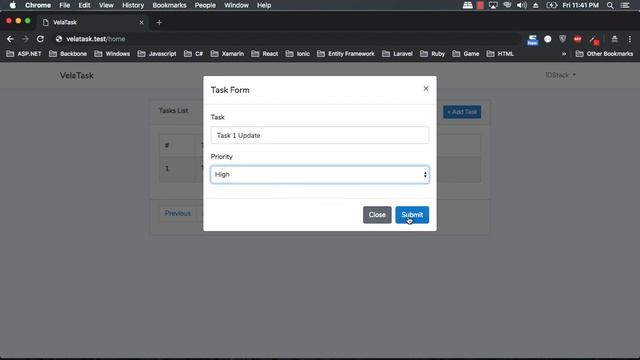The height and width of the screenshot is (360, 640).
Task: Click the Tasks List header text
Action: point(173,111)
